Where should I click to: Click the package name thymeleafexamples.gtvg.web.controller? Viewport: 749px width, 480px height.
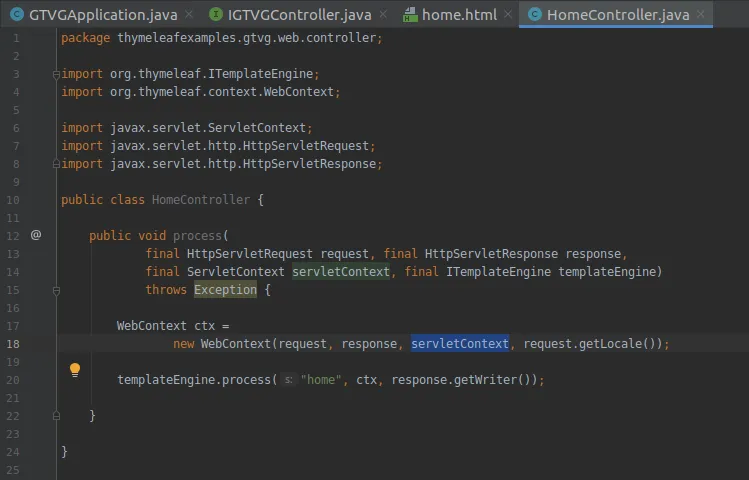click(x=246, y=38)
